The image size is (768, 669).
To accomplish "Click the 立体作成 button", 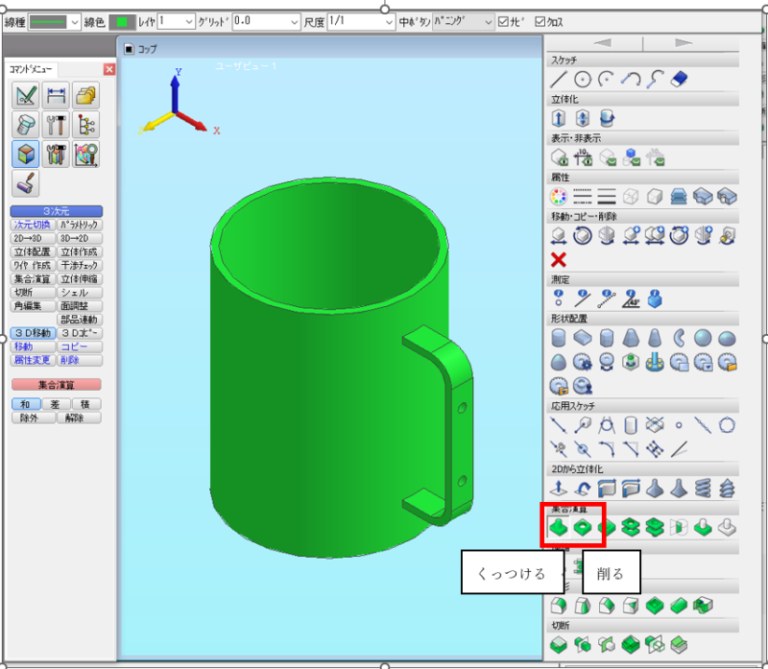I will pos(79,253).
